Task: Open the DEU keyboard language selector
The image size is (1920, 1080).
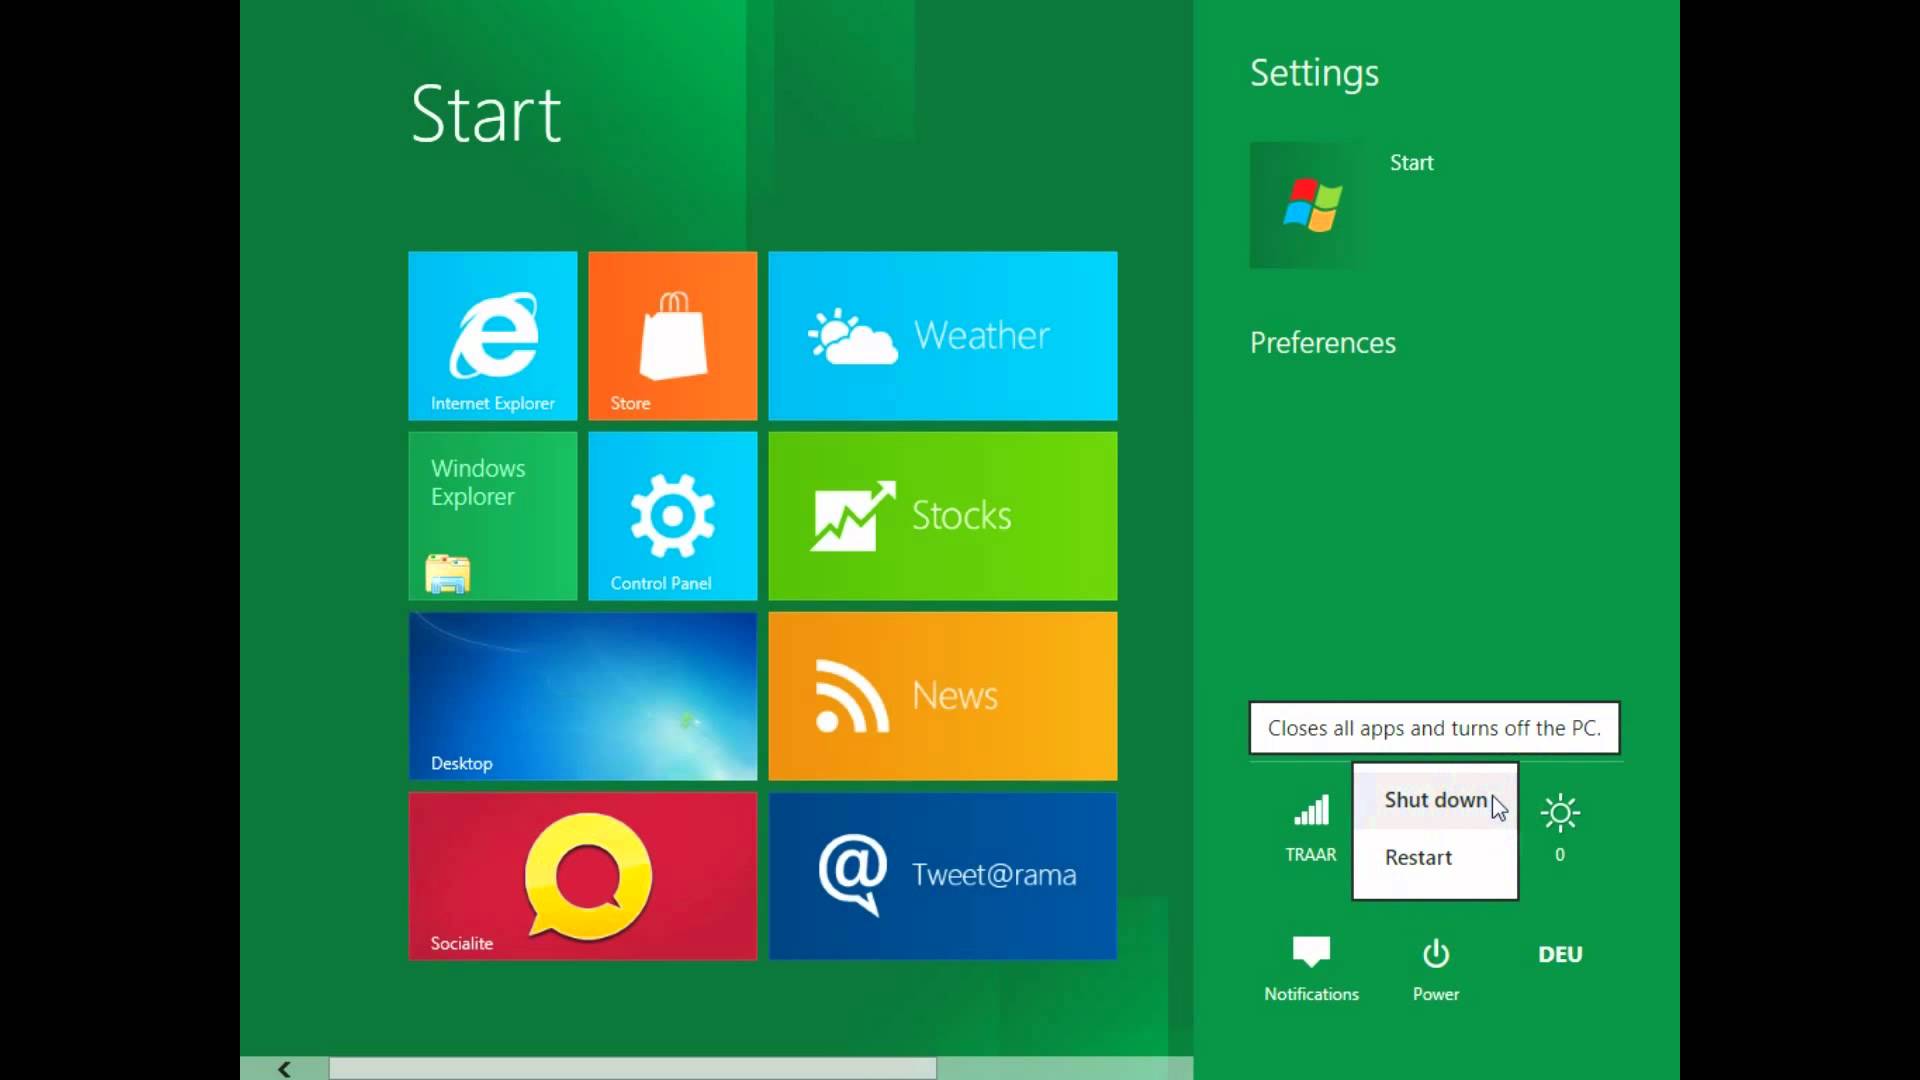Action: 1560,955
